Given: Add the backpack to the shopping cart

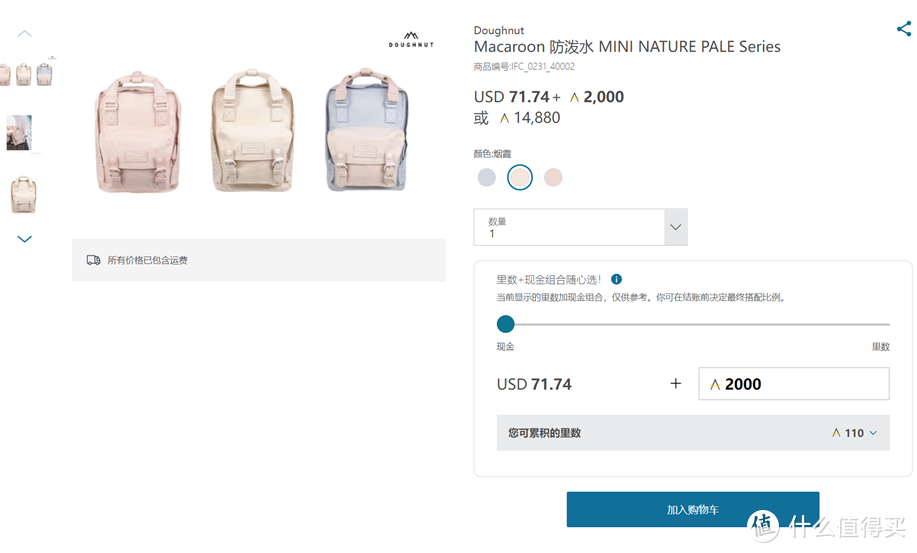Looking at the screenshot, I should (x=692, y=509).
